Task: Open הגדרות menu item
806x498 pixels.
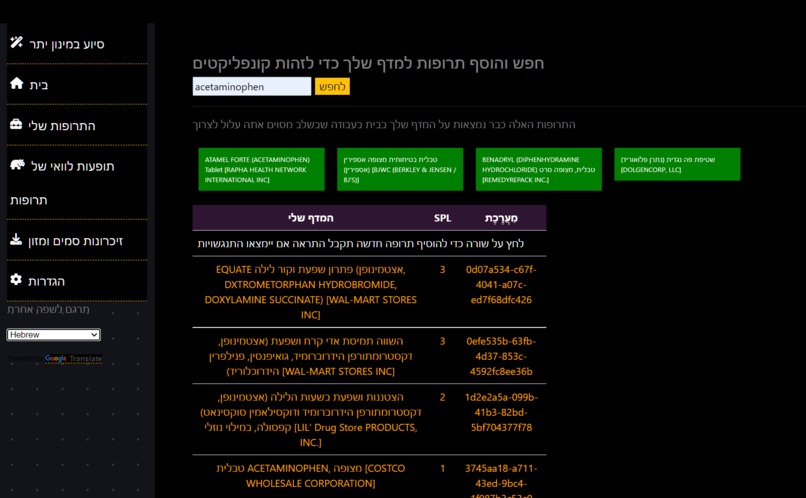Action: [x=77, y=281]
